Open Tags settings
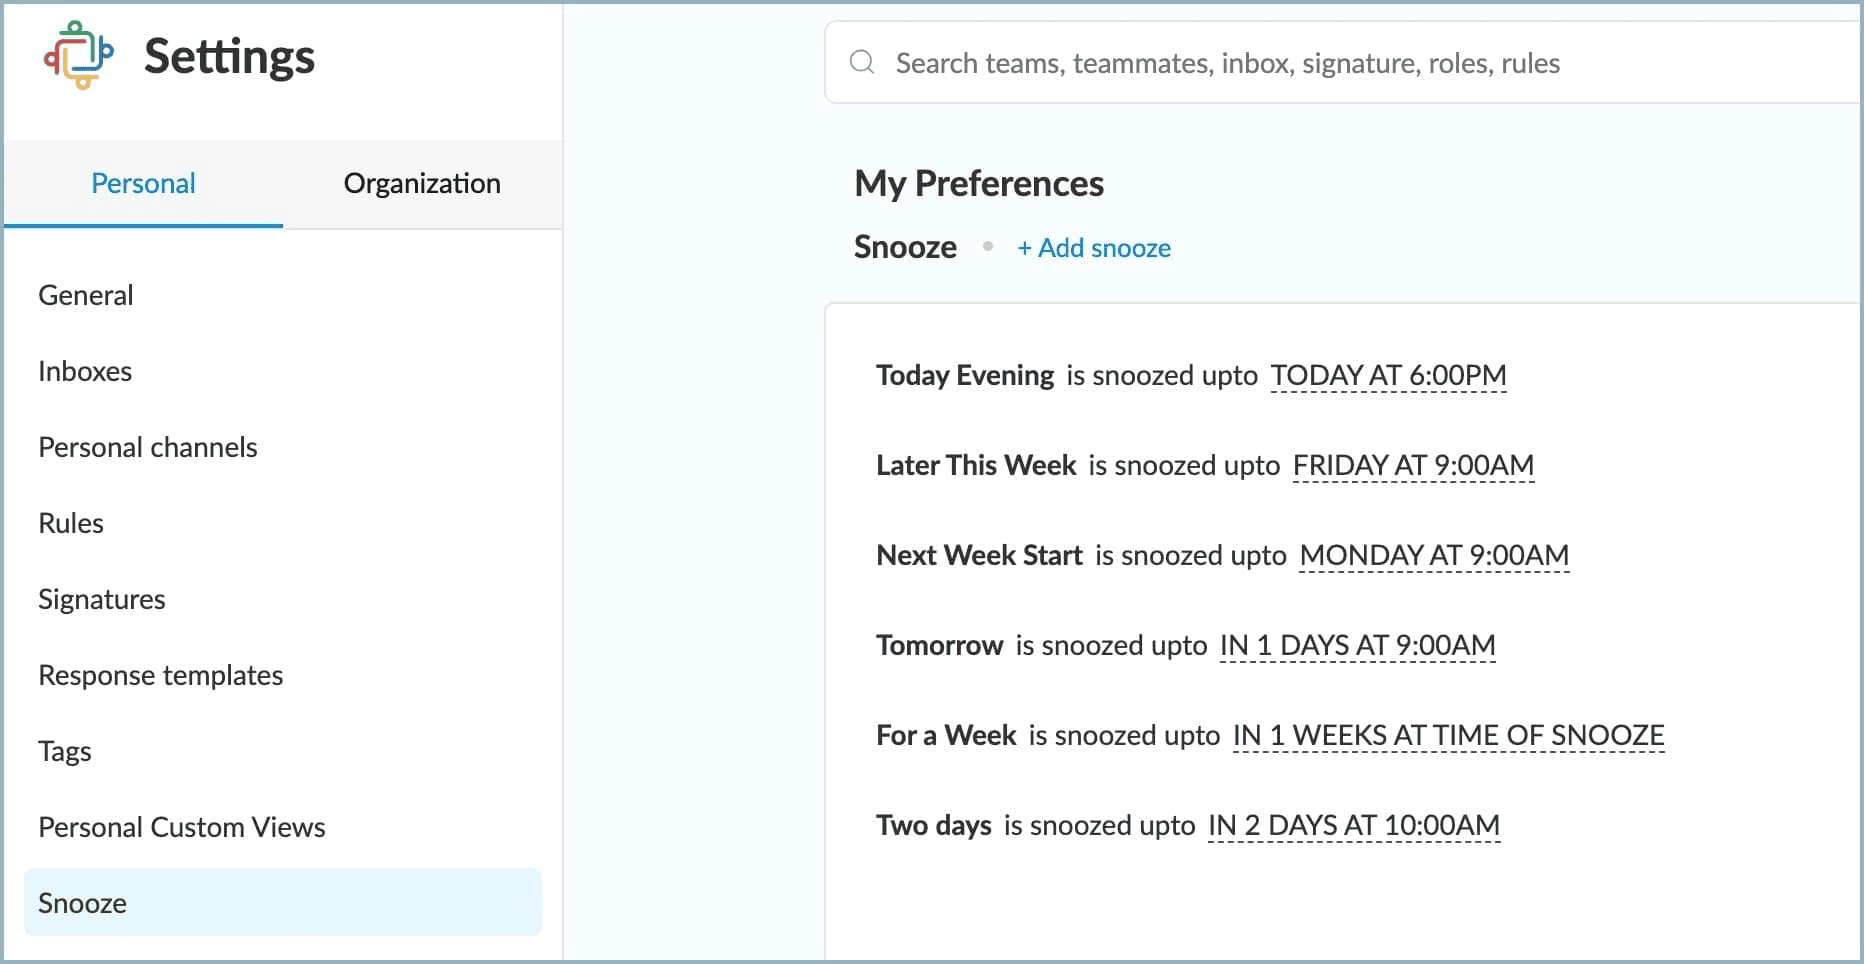Screen dimensions: 1864x964 pos(65,751)
